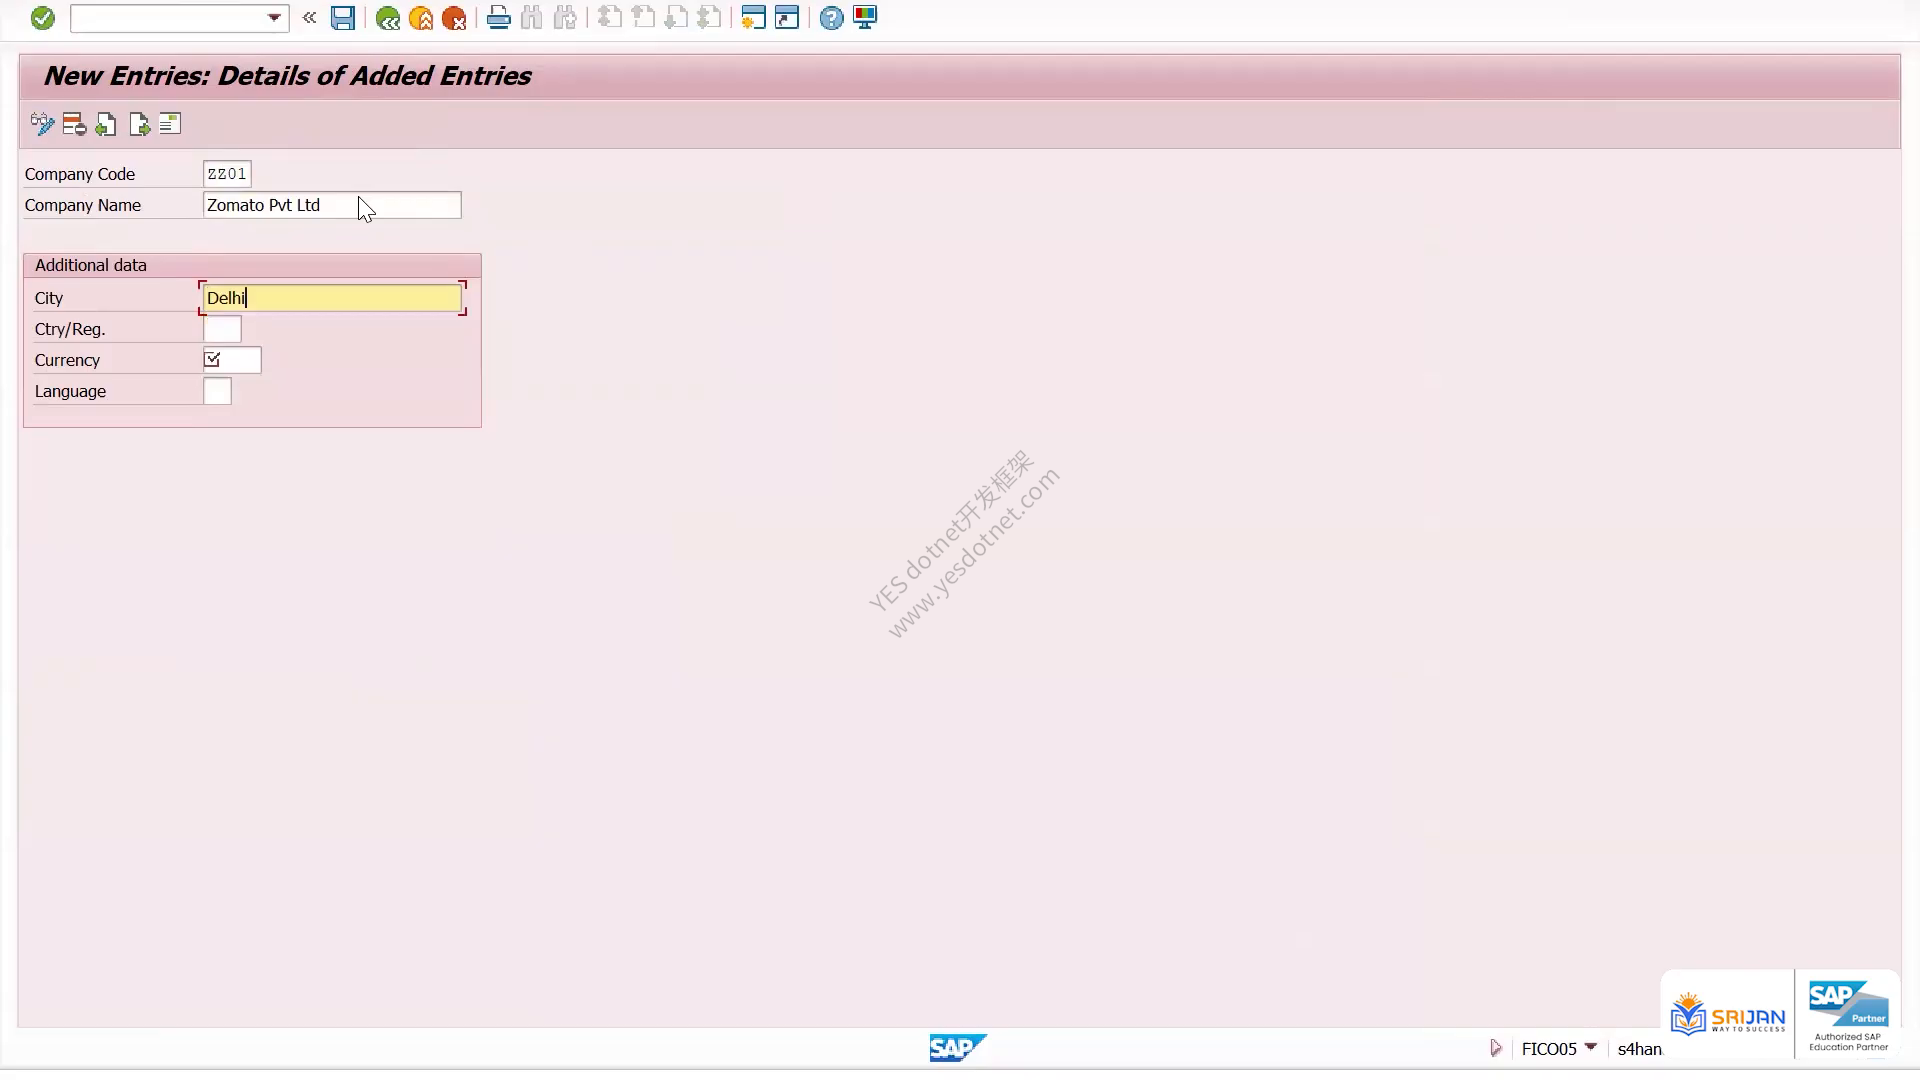Click the Create New Session icon
This screenshot has height=1080, width=1920.
point(753,18)
